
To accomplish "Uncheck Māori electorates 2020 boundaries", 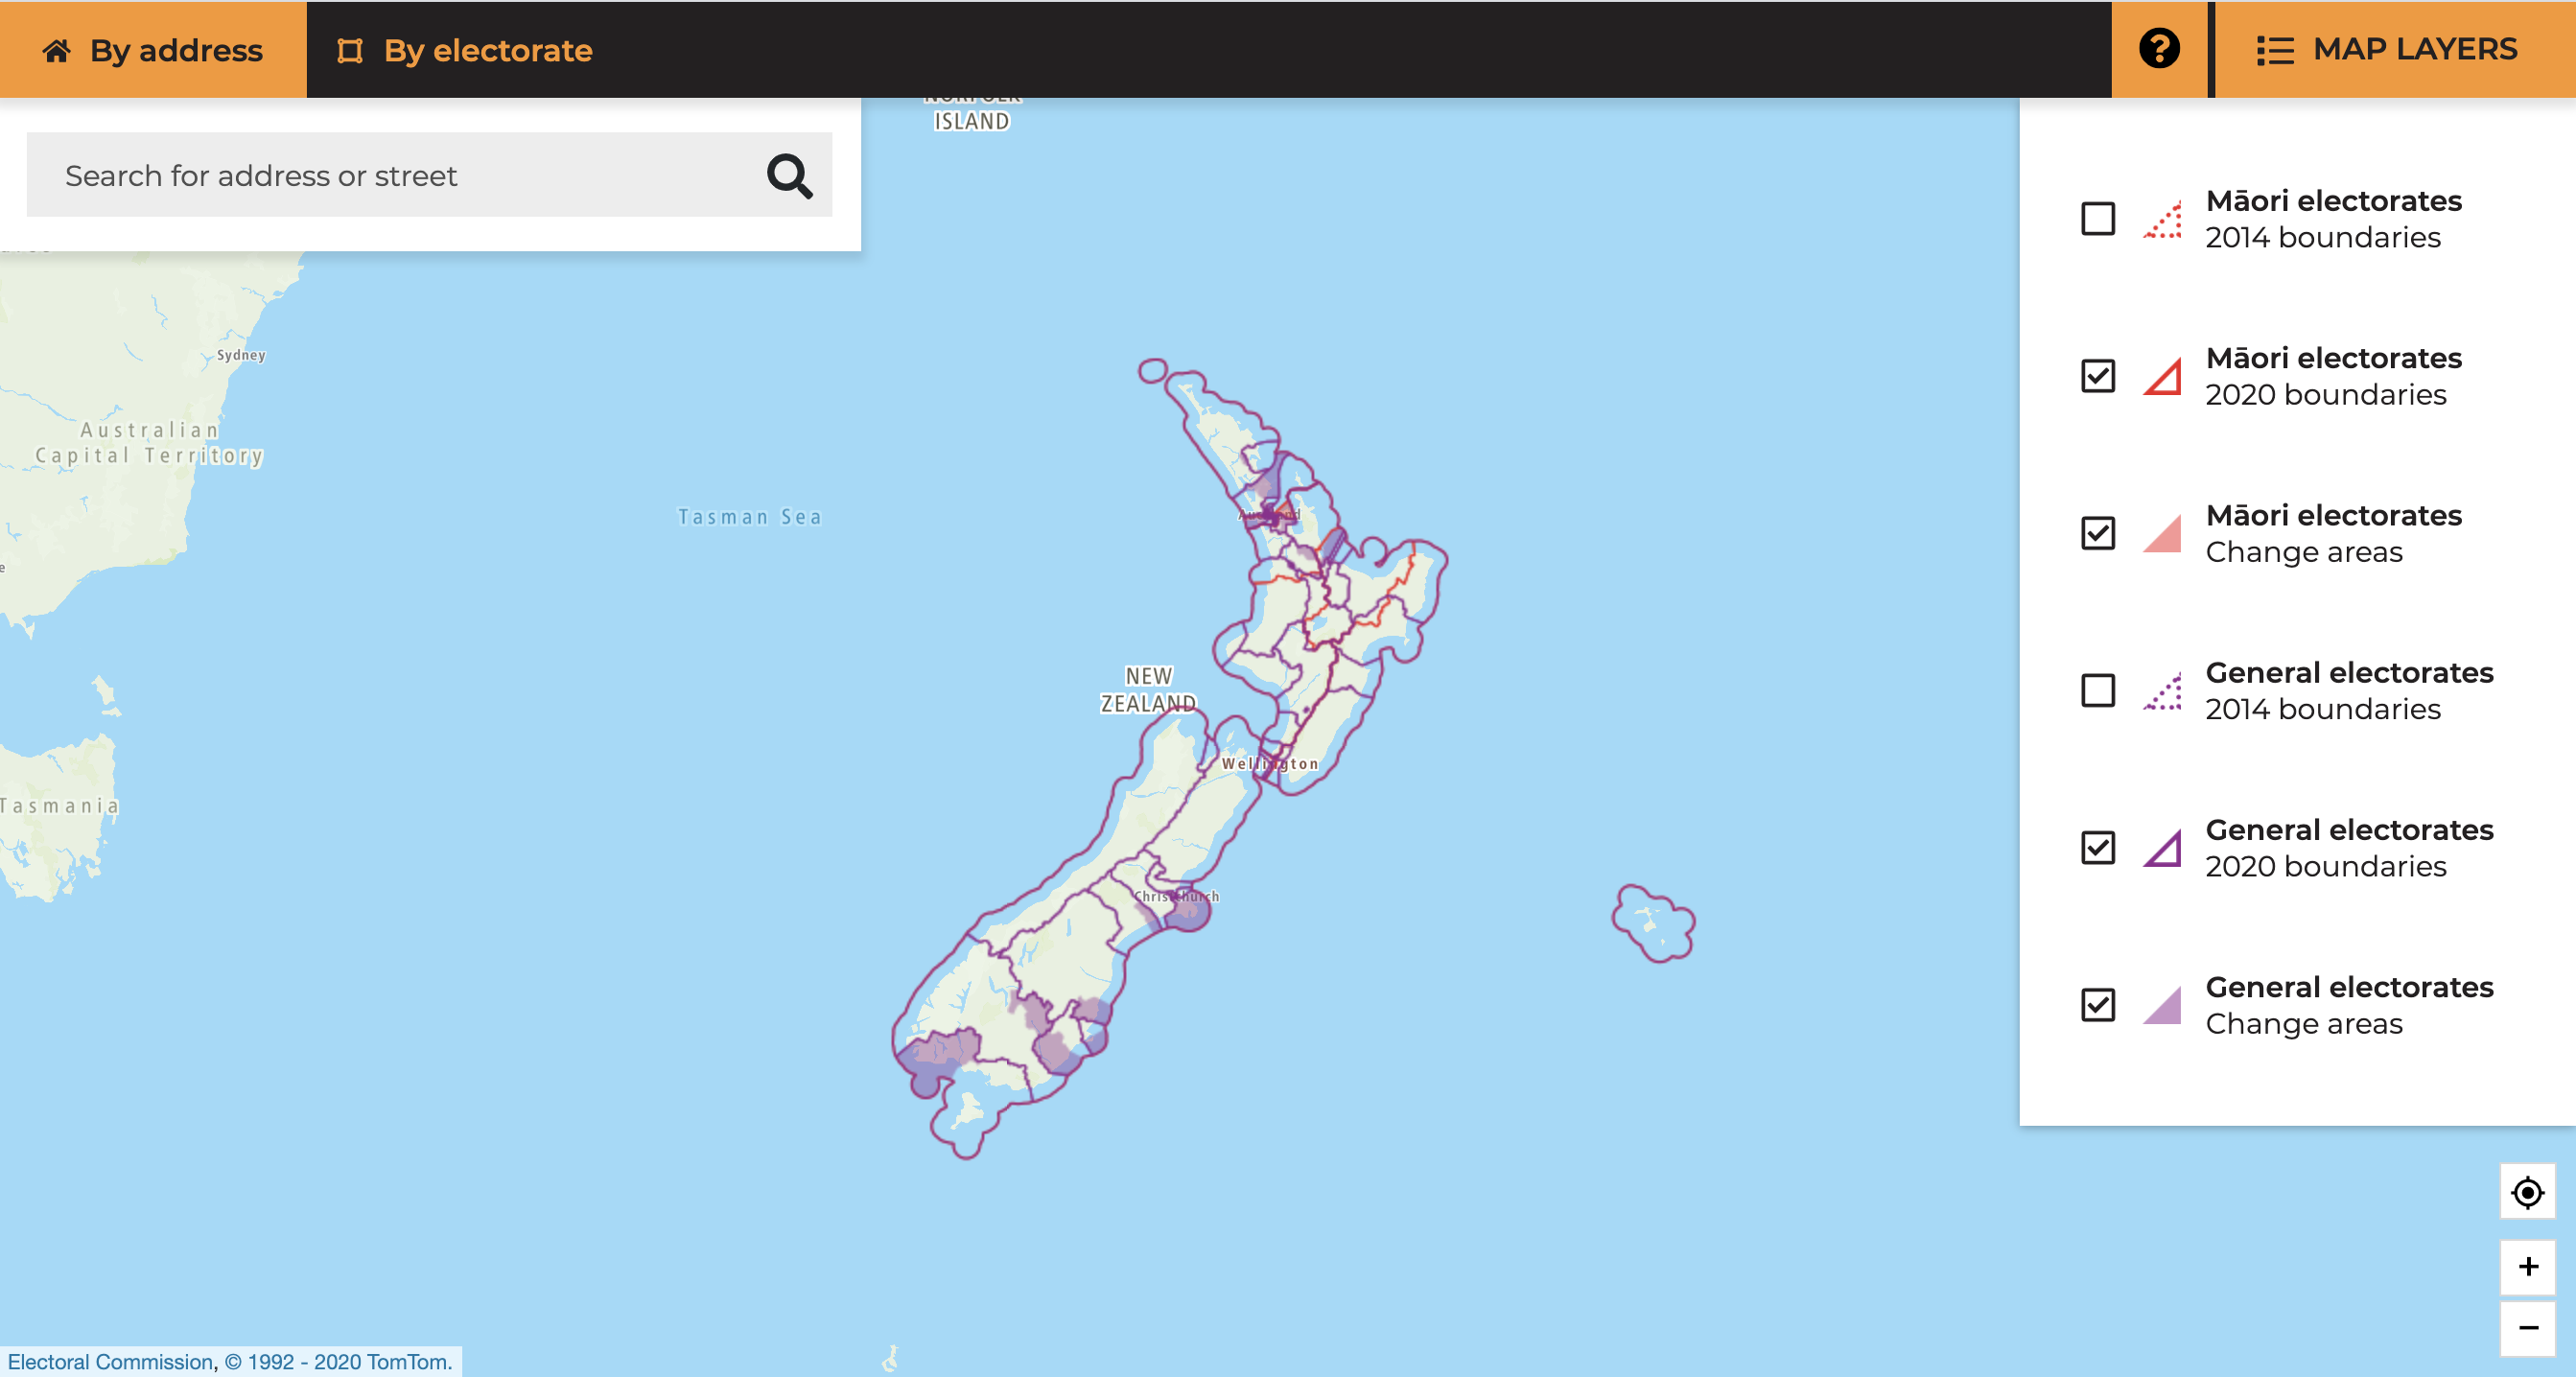I will 2097,376.
